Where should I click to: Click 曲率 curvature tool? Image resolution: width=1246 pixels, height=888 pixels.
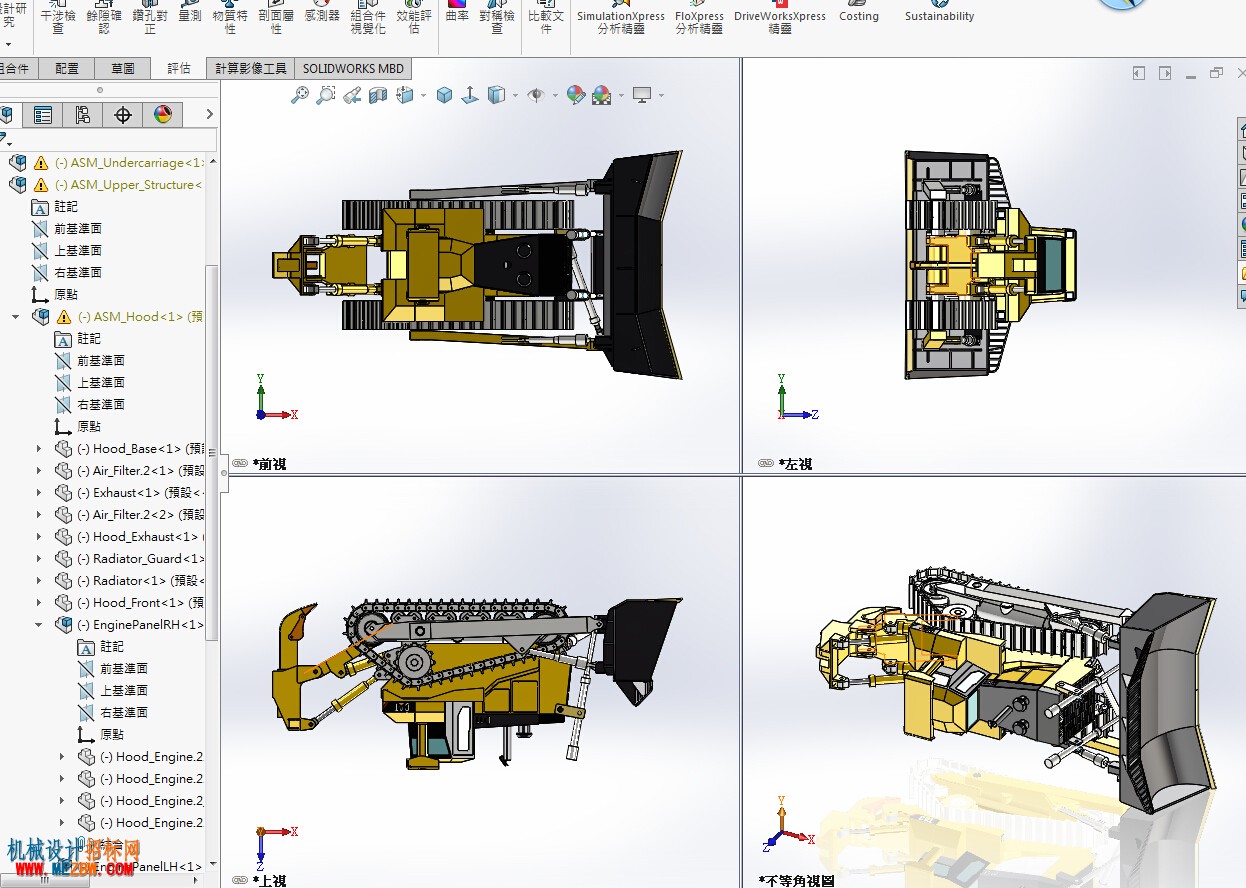[457, 12]
